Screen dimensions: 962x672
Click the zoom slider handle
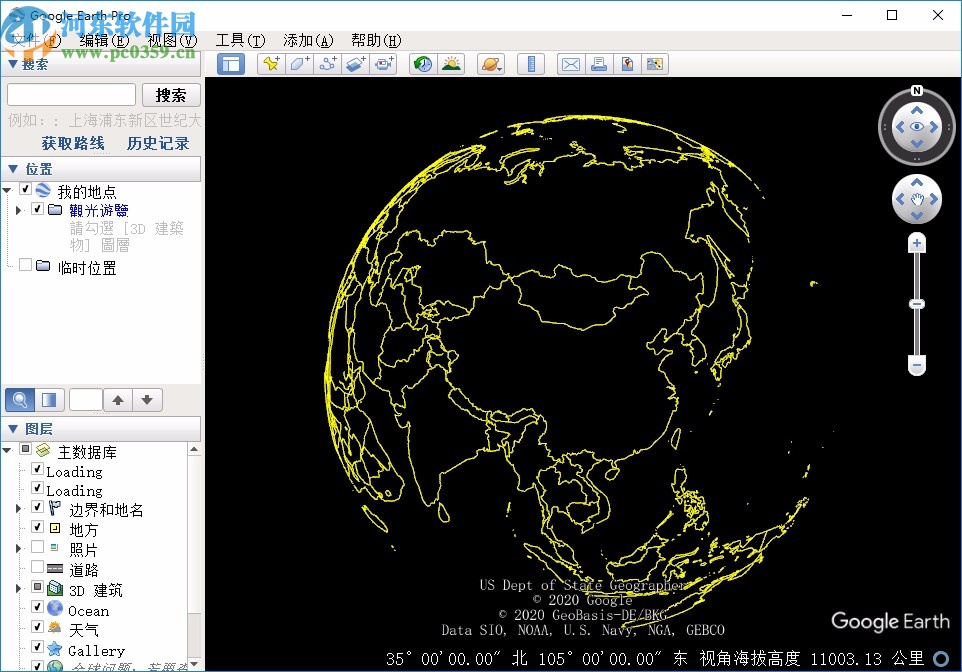[x=917, y=303]
